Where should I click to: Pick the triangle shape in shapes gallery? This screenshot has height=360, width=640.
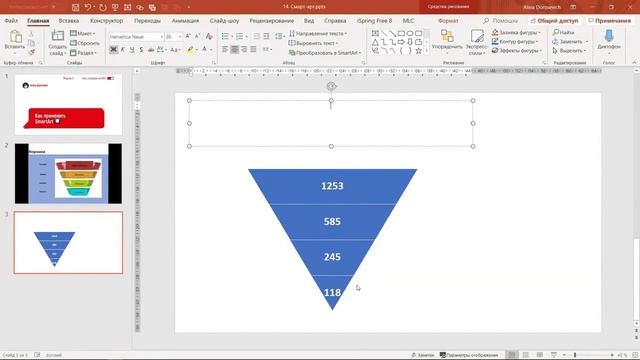coord(375,42)
